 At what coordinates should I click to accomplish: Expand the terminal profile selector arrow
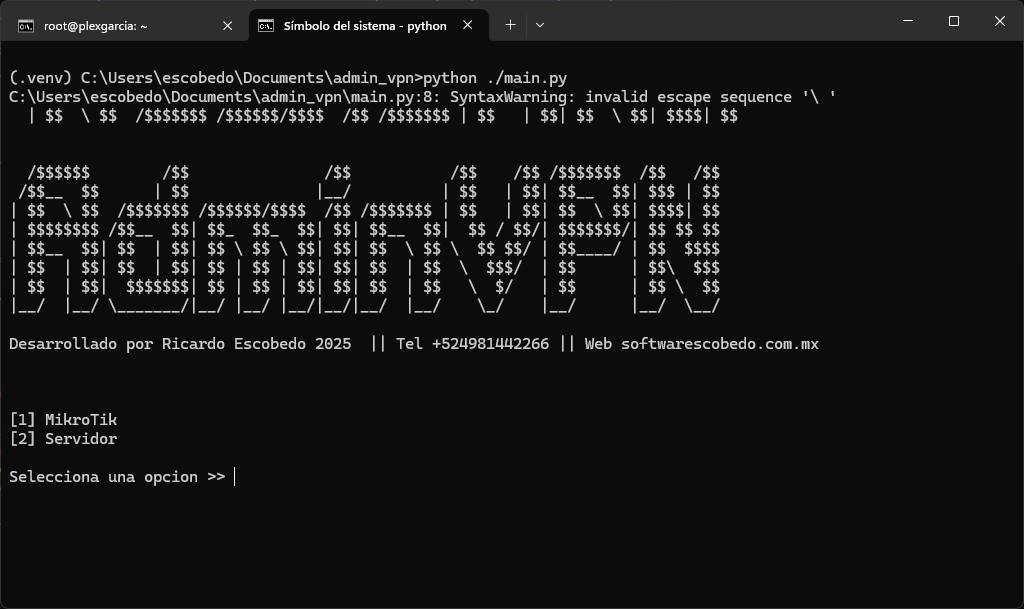541,25
